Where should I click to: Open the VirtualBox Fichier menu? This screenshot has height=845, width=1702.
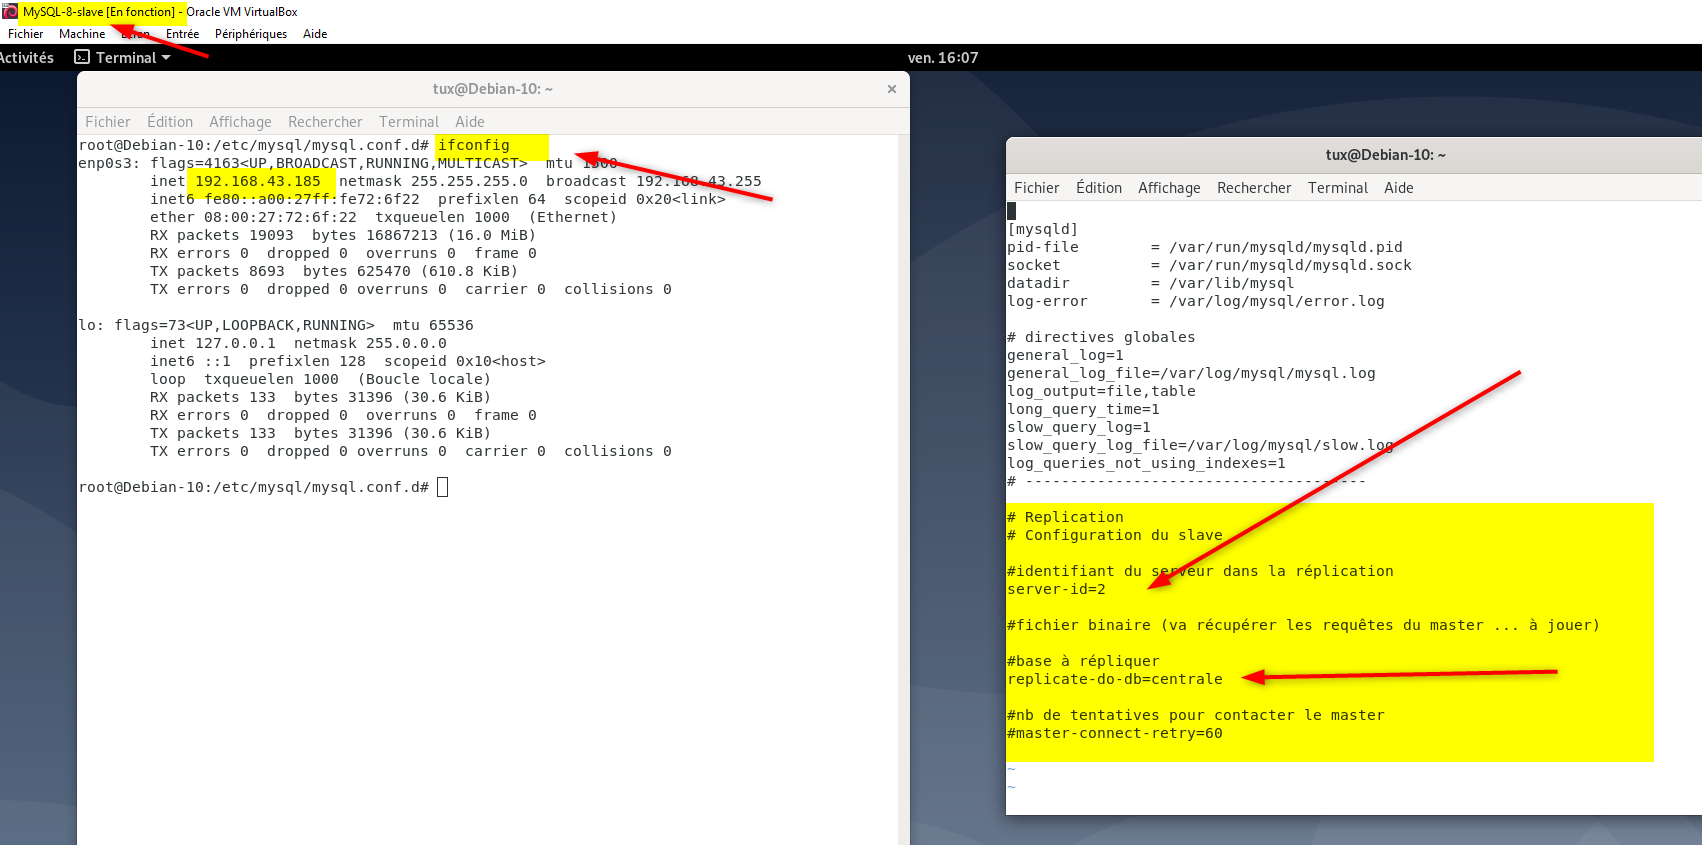(25, 34)
